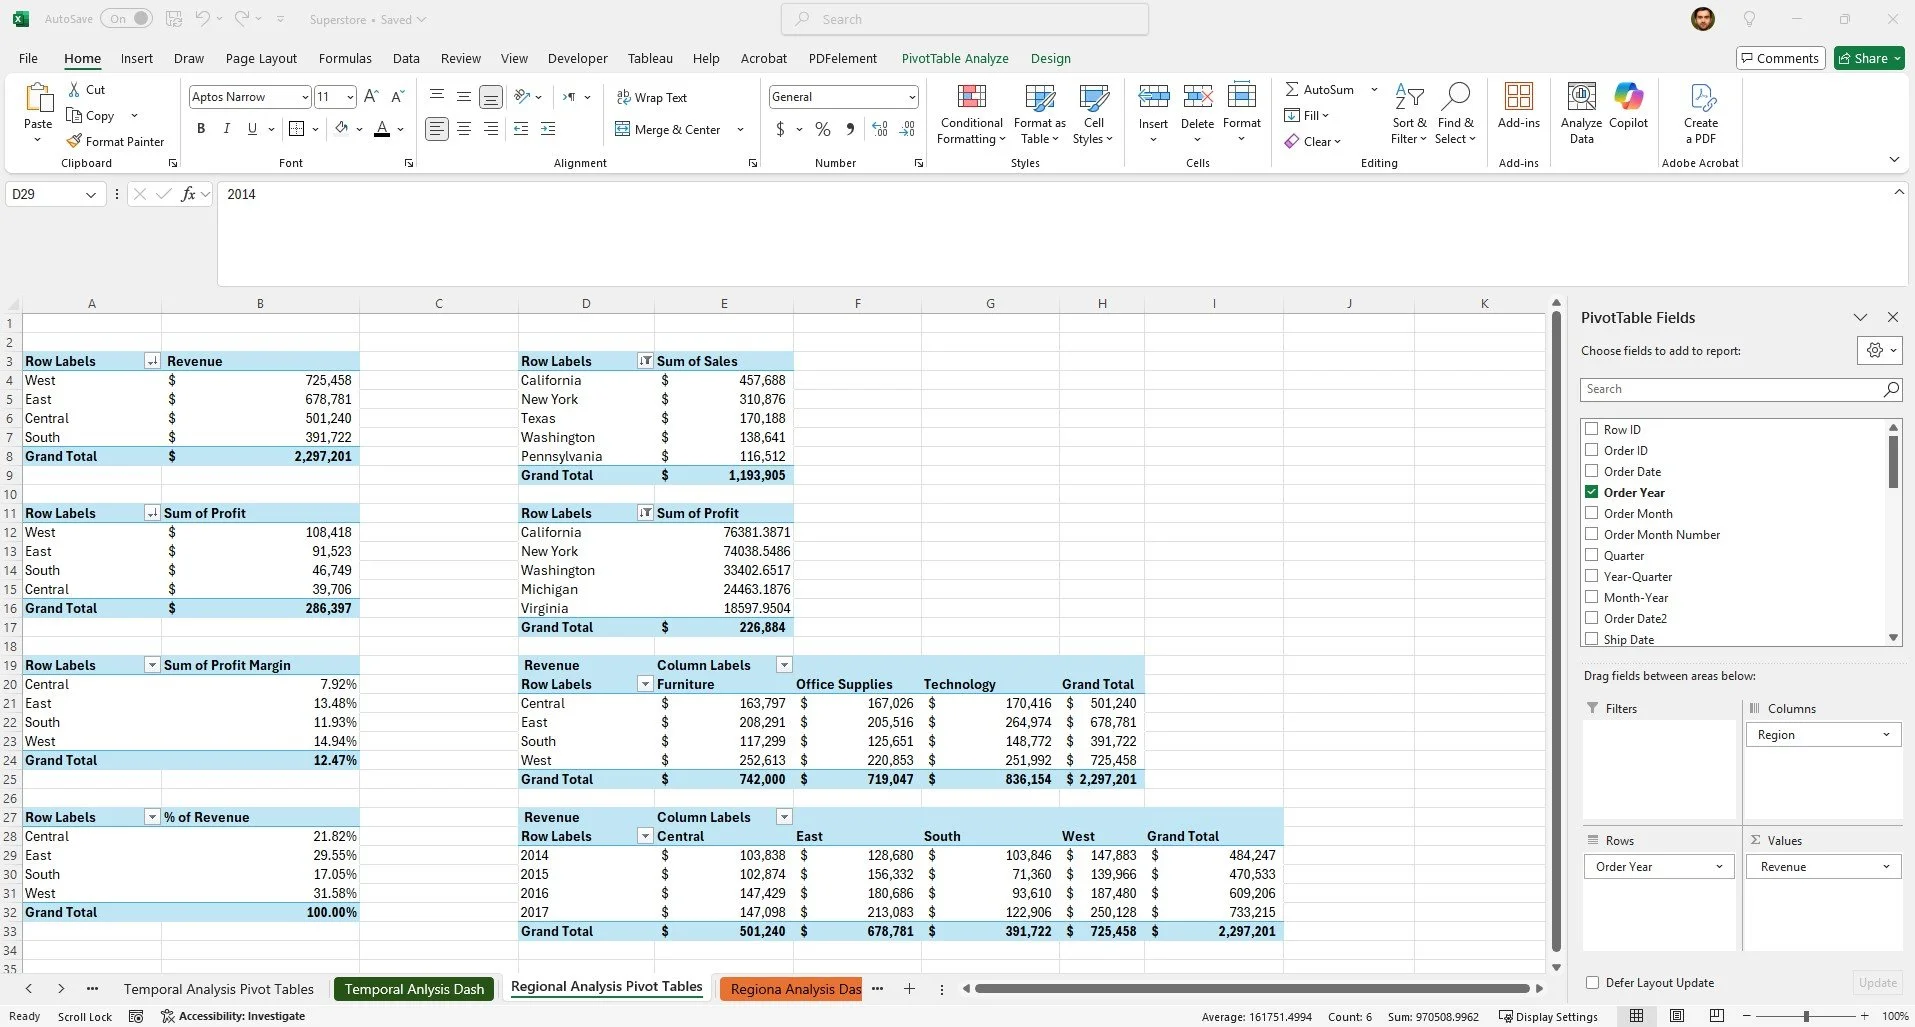Open Revenue dropdown in Values area

(x=1886, y=867)
